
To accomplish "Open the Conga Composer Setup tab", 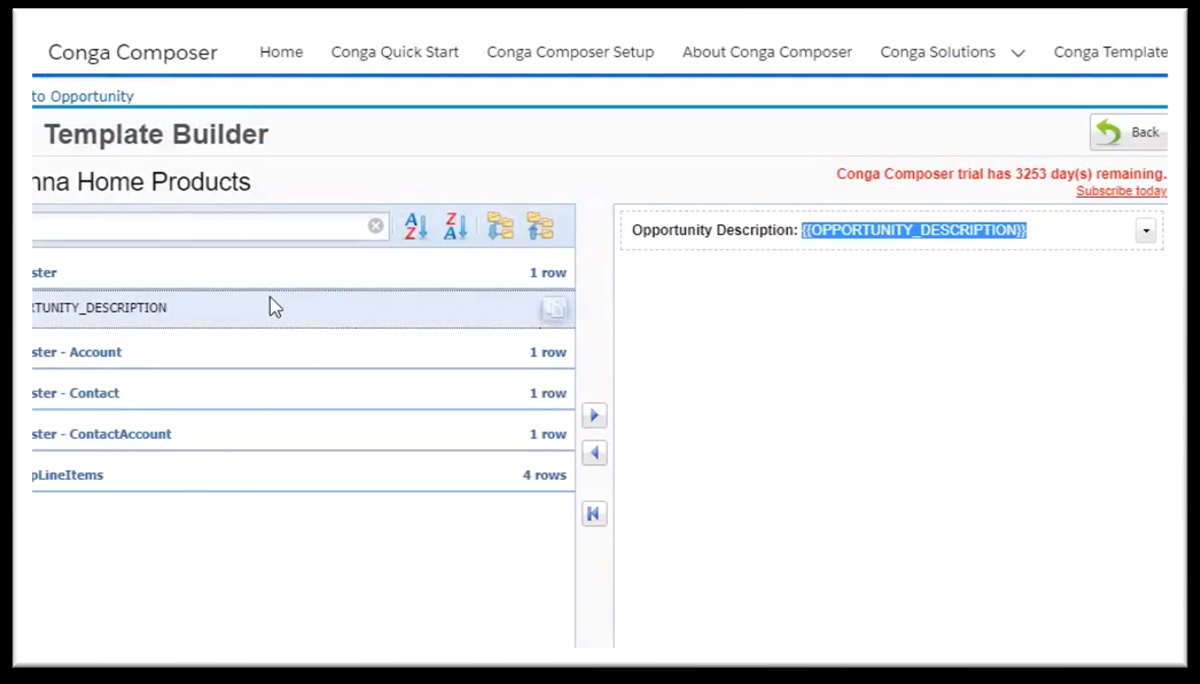I will click(570, 52).
